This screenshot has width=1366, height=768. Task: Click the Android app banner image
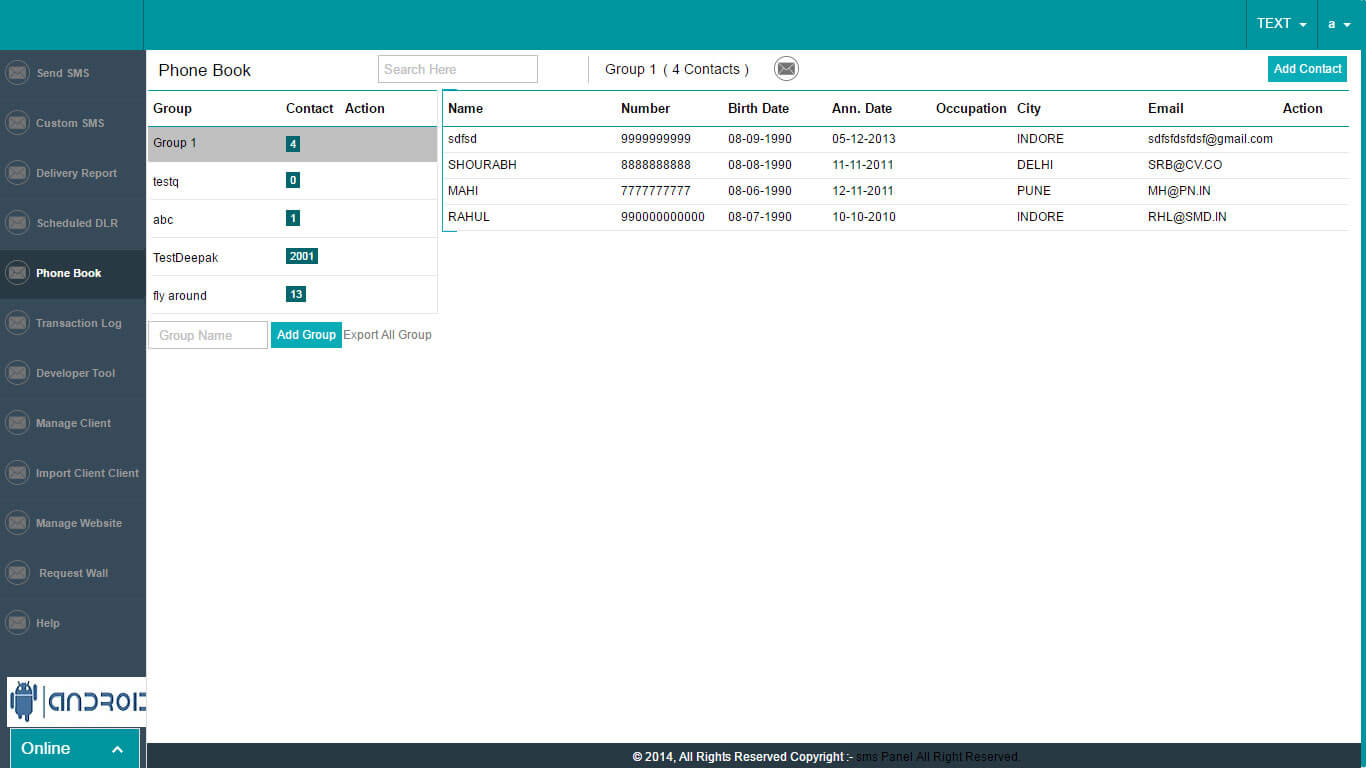(x=76, y=702)
